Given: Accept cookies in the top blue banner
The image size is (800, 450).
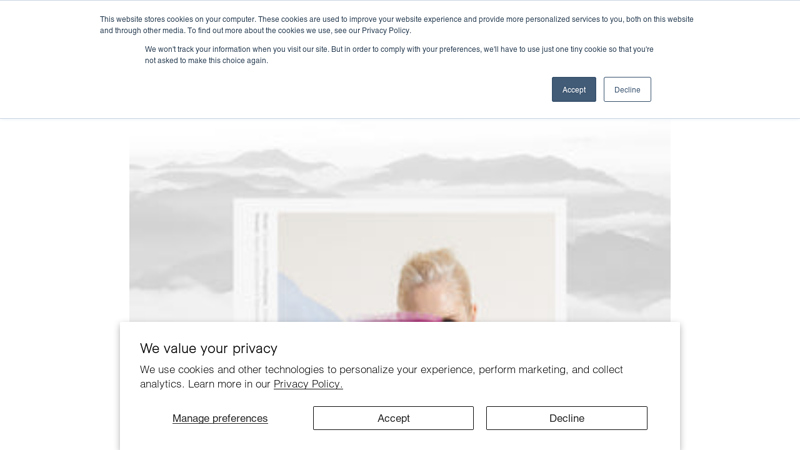Looking at the screenshot, I should [x=573, y=89].
